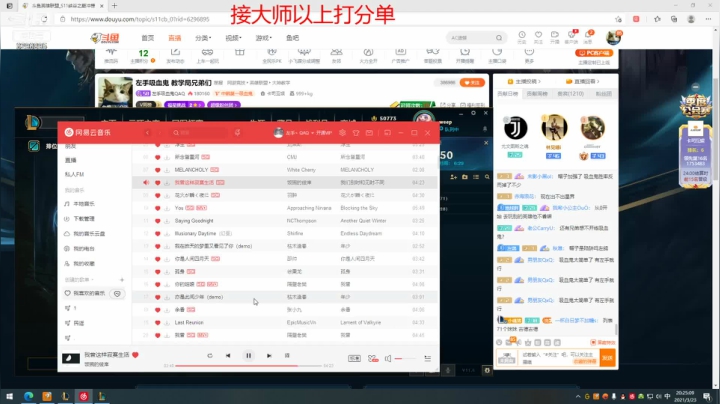Image resolution: width=720 pixels, height=404 pixels.
Task: Open album Endless Daydream
Action: [361, 234]
